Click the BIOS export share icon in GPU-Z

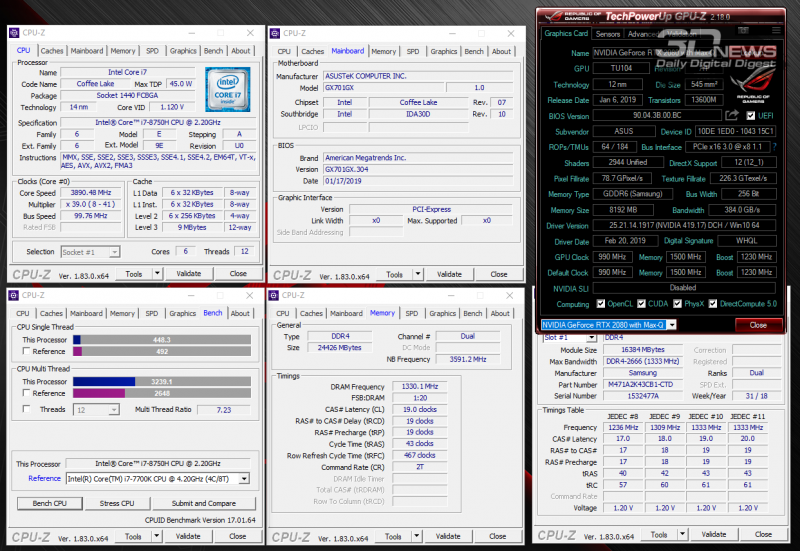[732, 115]
